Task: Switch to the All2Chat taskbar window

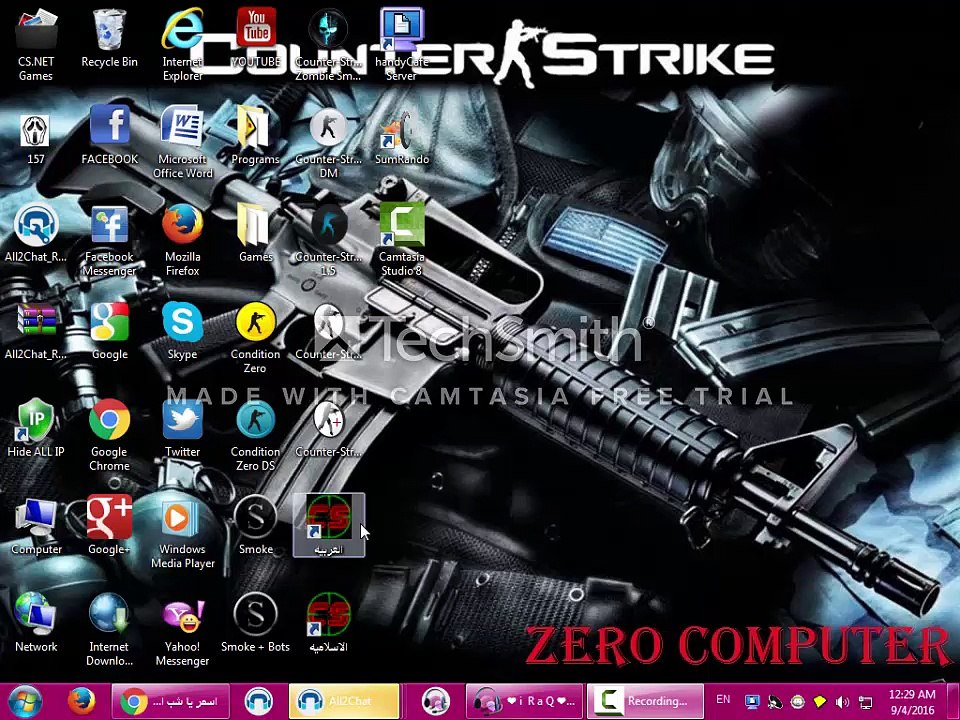Action: click(x=344, y=701)
